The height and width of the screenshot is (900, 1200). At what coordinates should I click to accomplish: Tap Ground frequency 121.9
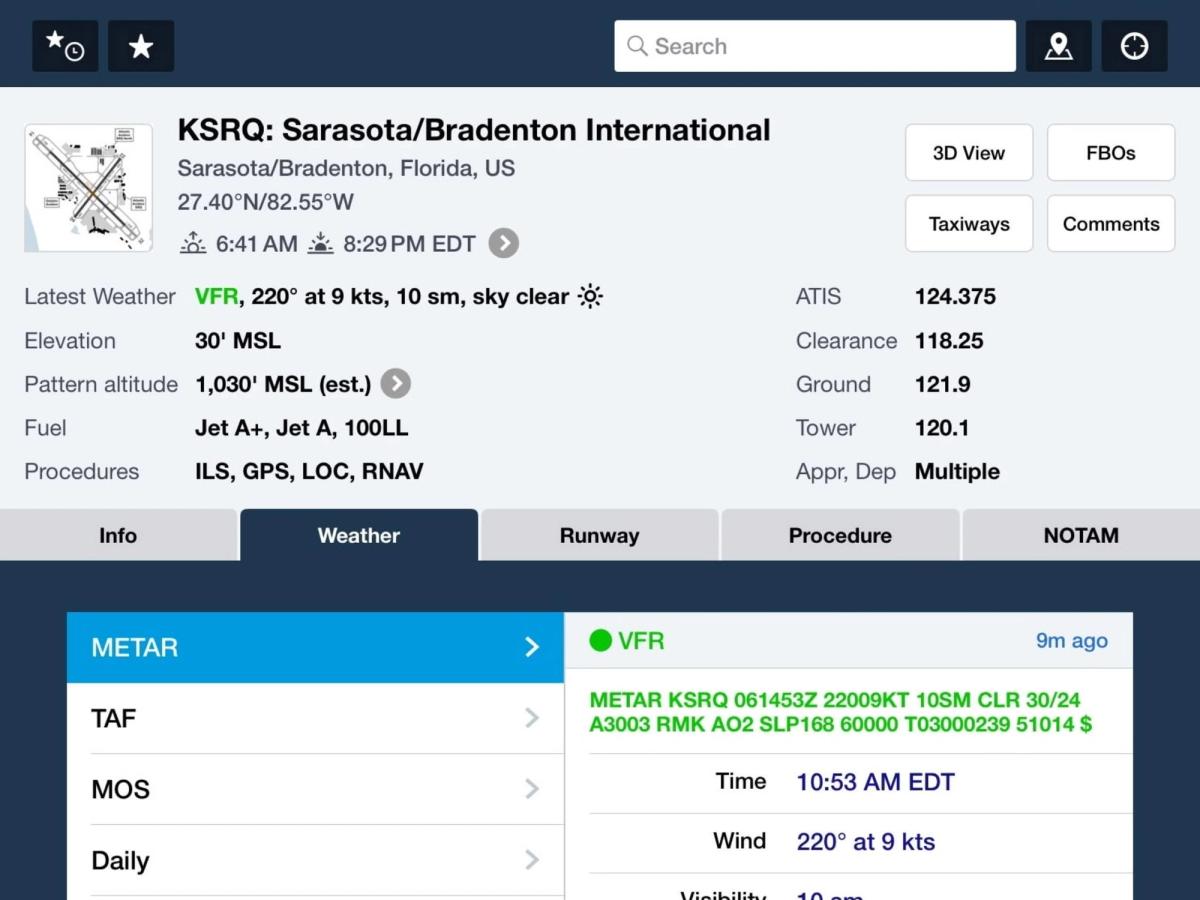(x=942, y=384)
